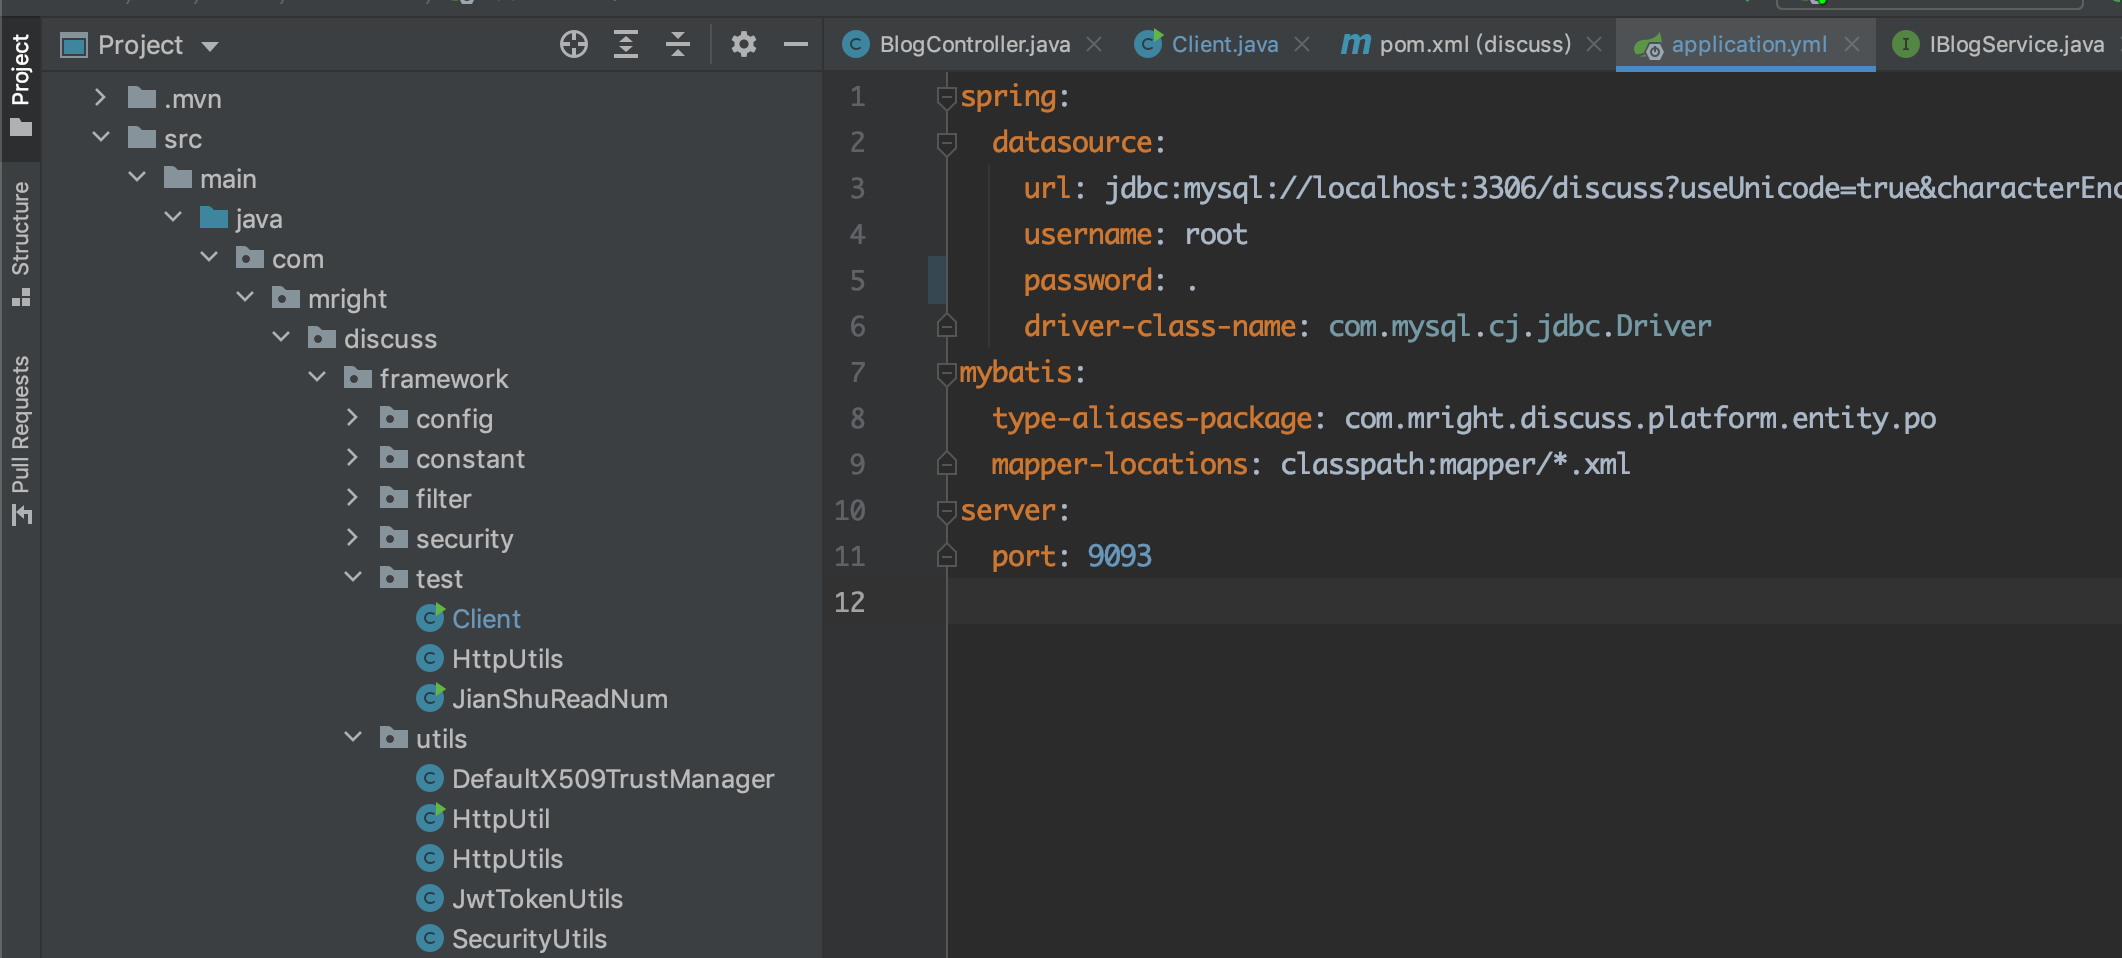Click the Select Opened File locate icon
Screen dimensions: 2122x958
point(574,45)
